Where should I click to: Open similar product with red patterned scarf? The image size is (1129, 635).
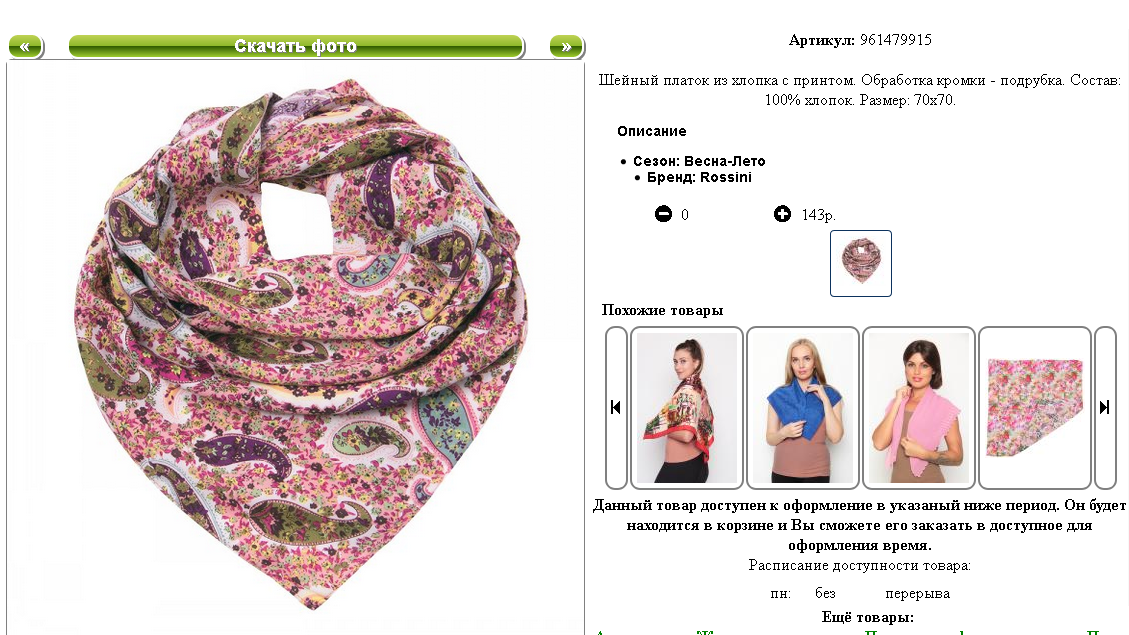point(687,407)
